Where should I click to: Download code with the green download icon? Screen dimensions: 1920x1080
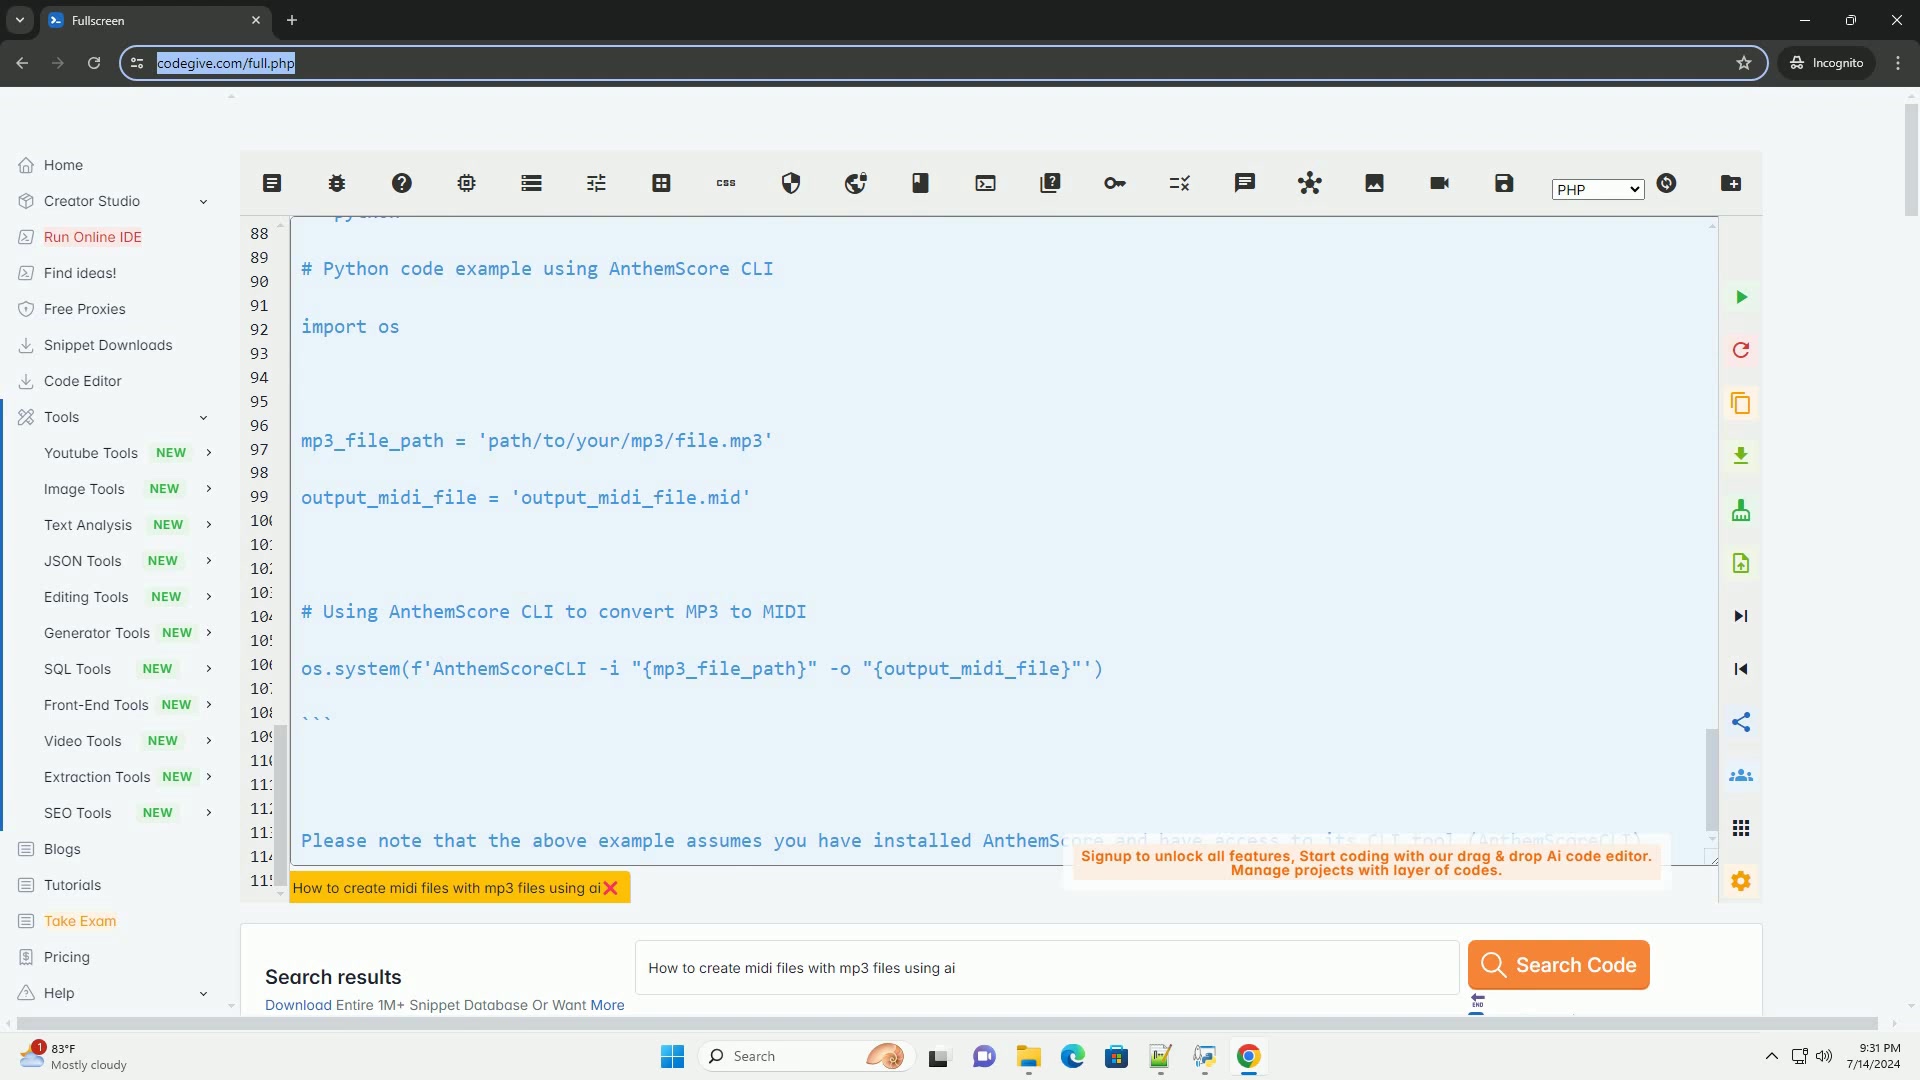(1741, 456)
